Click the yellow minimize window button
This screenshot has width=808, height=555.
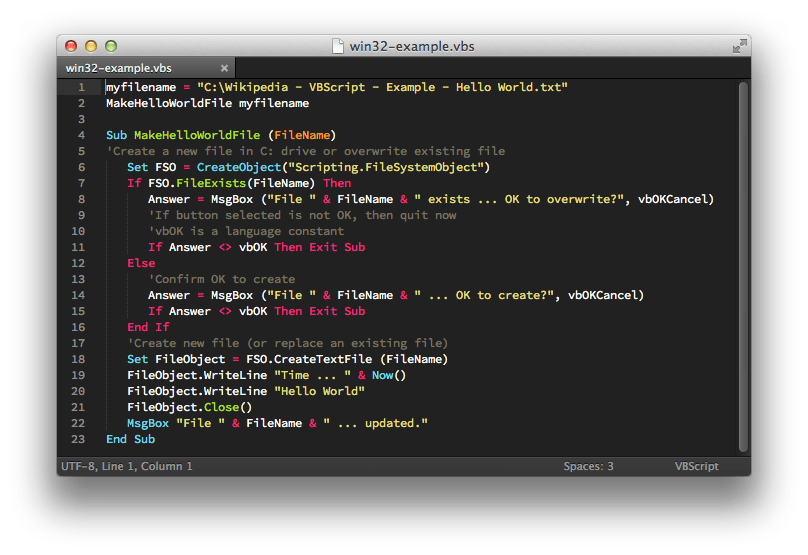pyautogui.click(x=91, y=46)
